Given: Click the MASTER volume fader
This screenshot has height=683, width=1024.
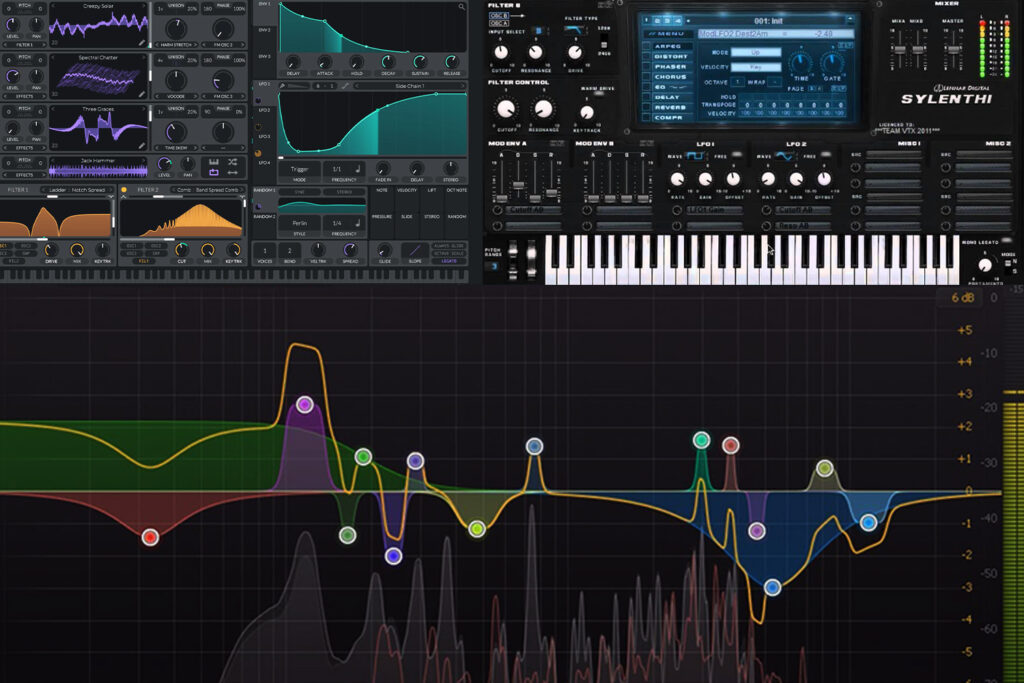Looking at the screenshot, I should (x=953, y=49).
